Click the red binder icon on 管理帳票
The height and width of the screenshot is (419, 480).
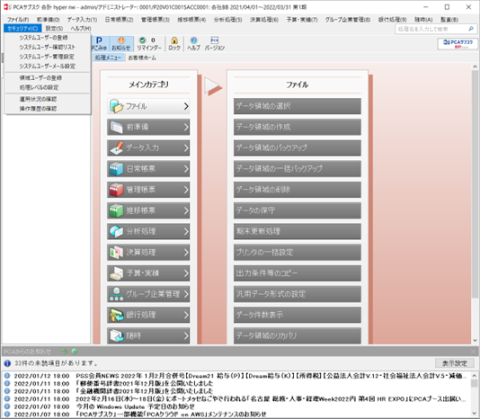coord(116,190)
